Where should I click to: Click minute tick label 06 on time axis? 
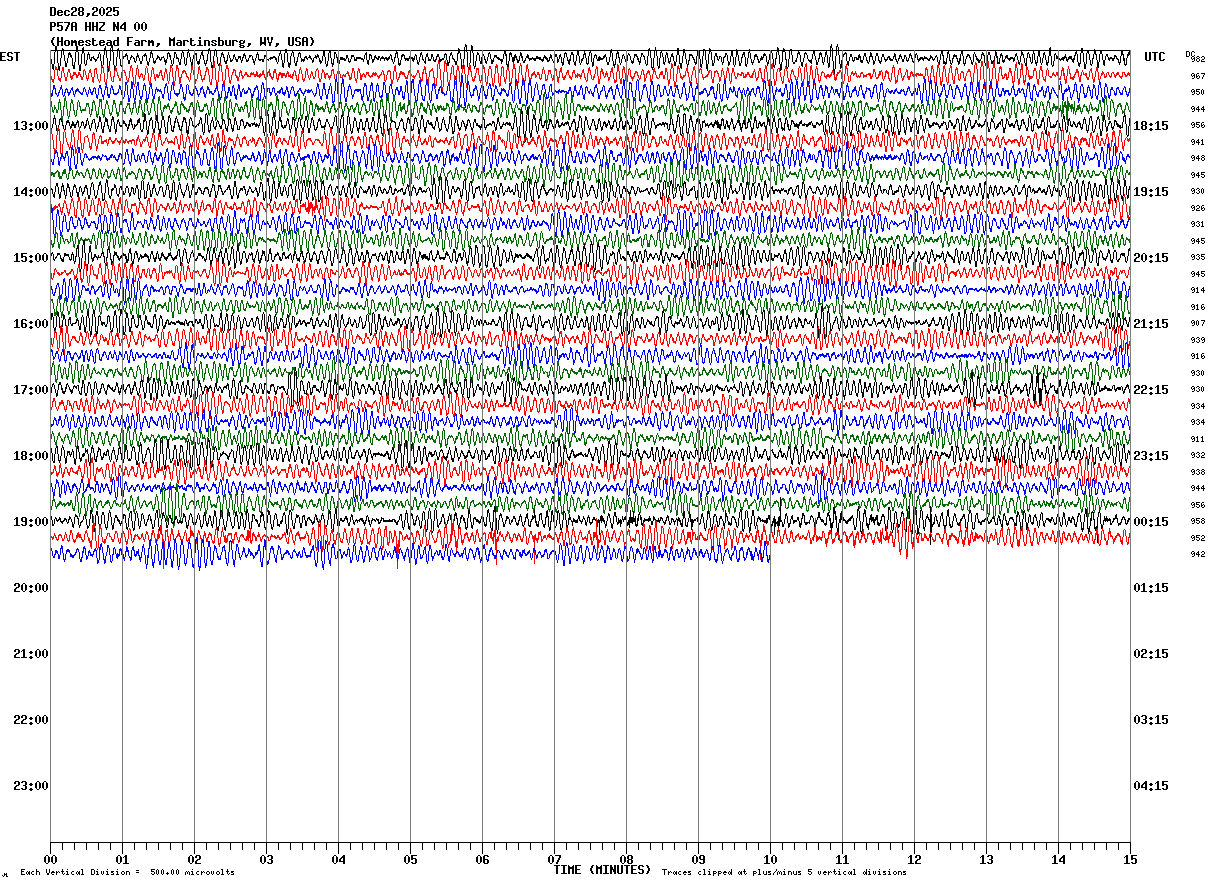482,859
